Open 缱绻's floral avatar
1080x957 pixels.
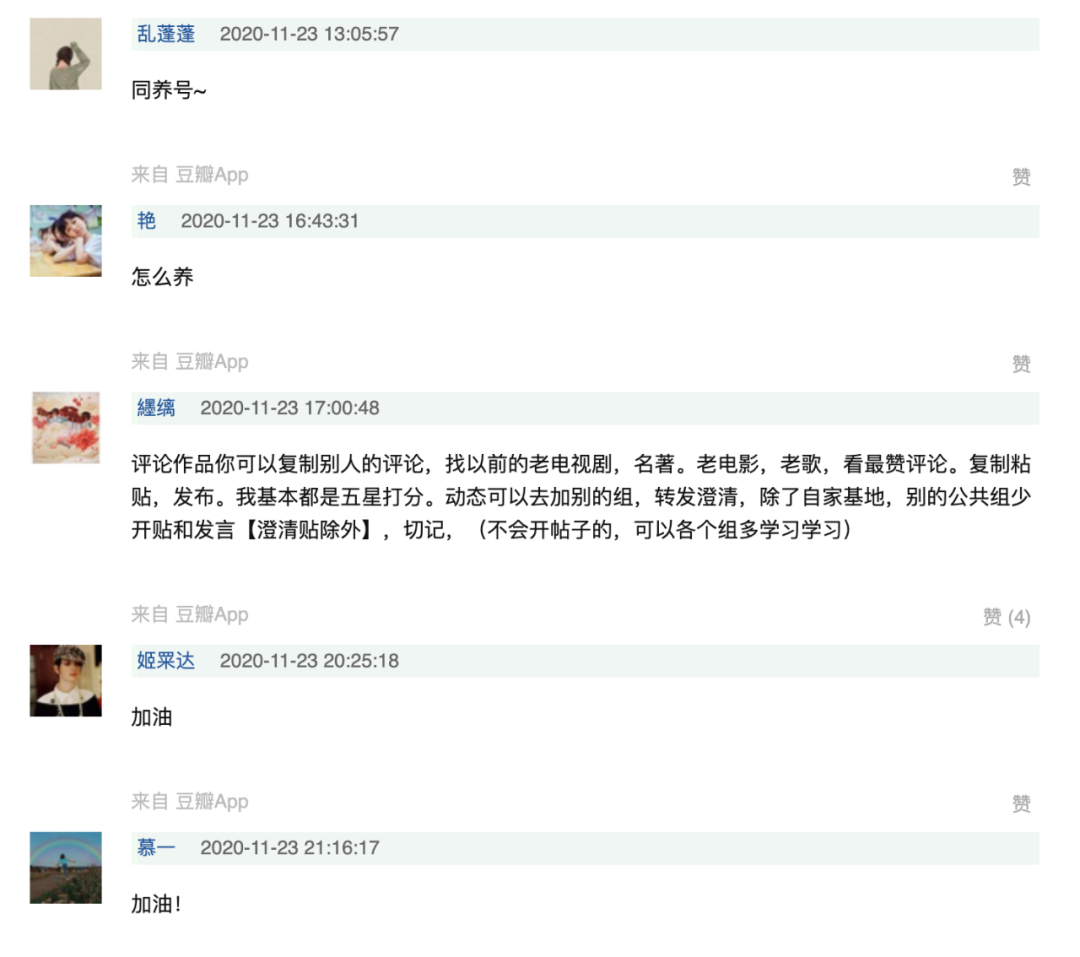pyautogui.click(x=65, y=427)
